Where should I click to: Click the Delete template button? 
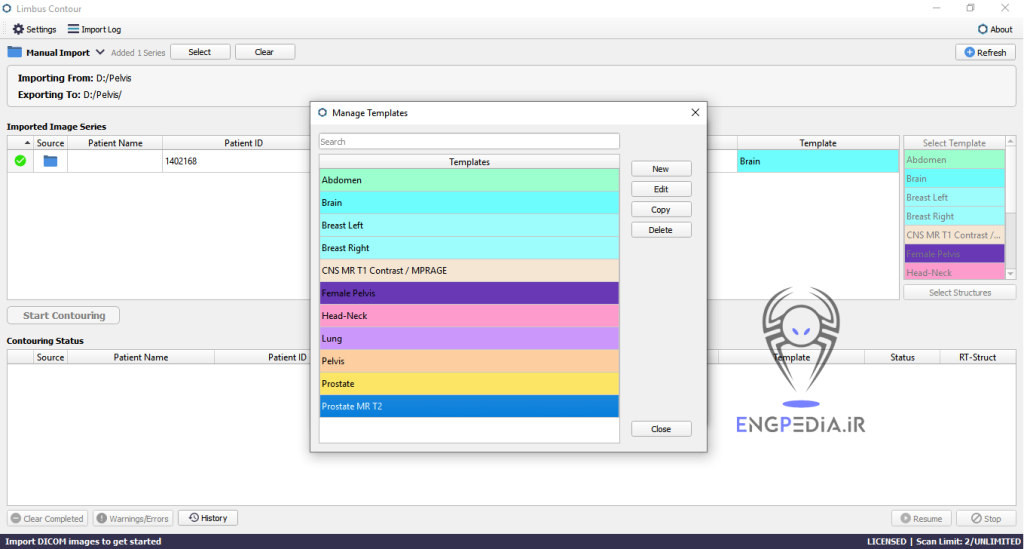[x=660, y=230]
